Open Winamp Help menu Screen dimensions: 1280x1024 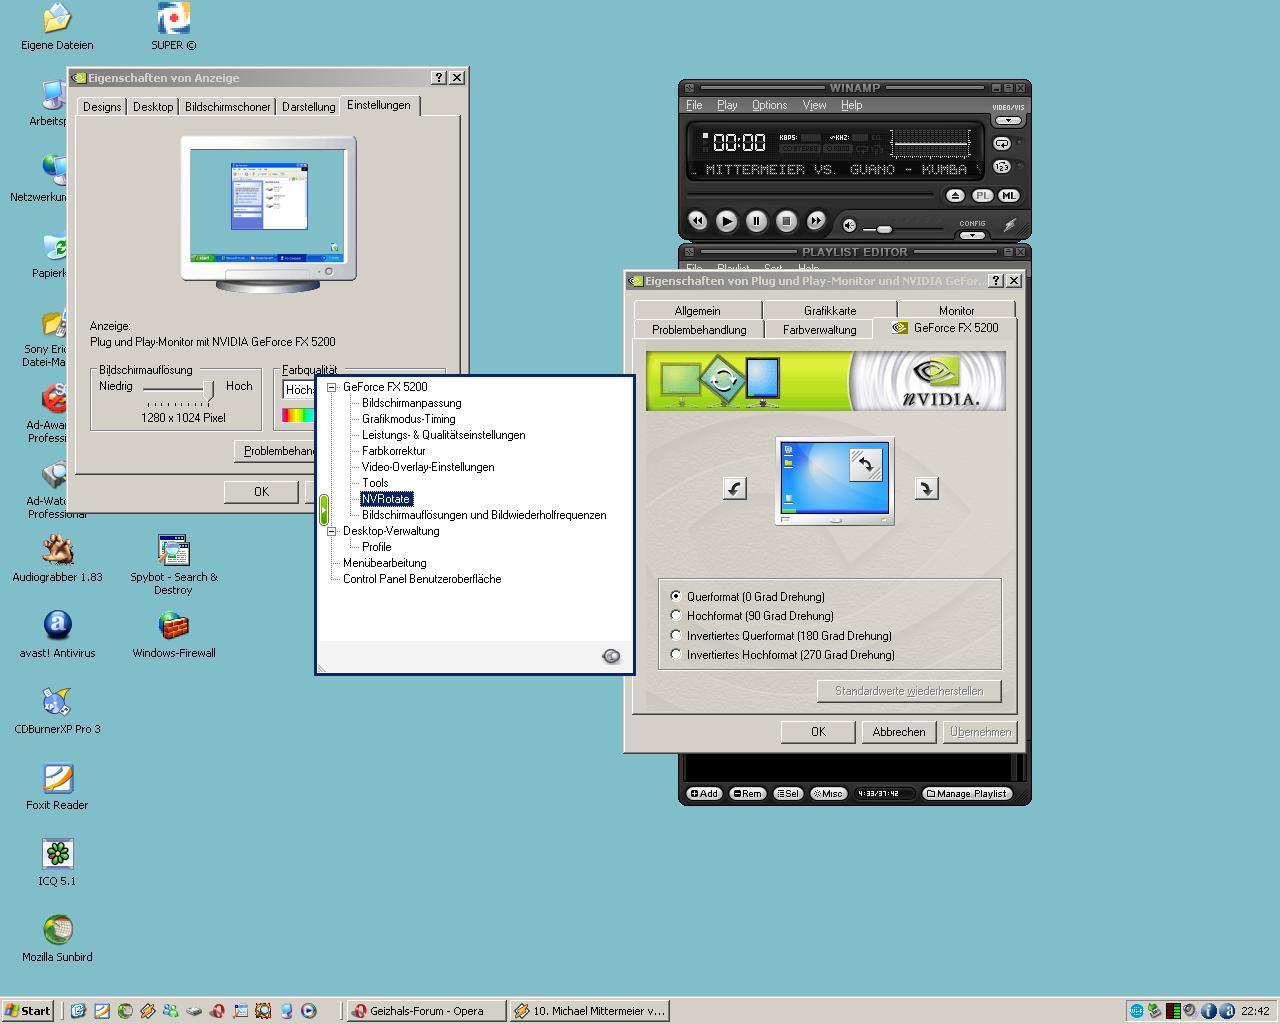coord(851,105)
